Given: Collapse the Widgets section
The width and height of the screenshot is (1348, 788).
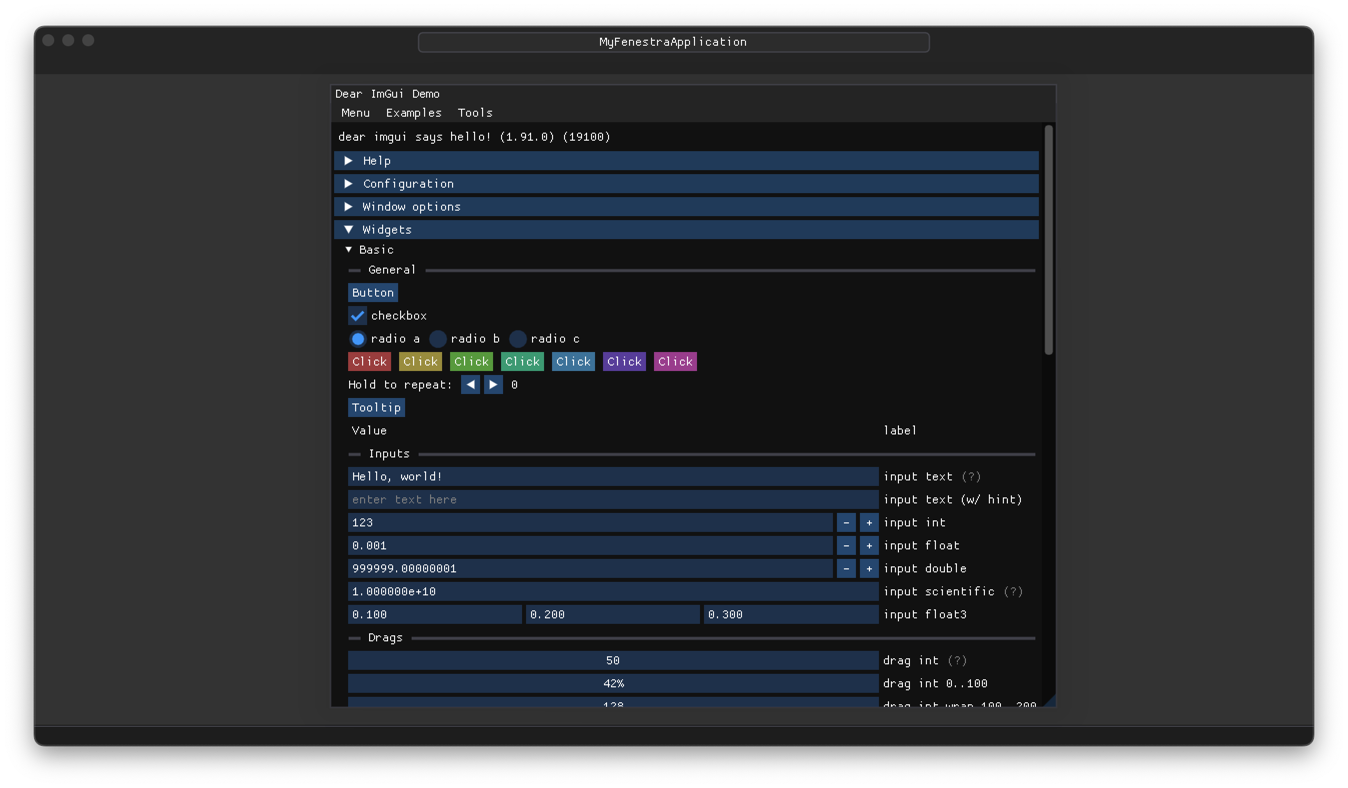Looking at the screenshot, I should coord(686,229).
